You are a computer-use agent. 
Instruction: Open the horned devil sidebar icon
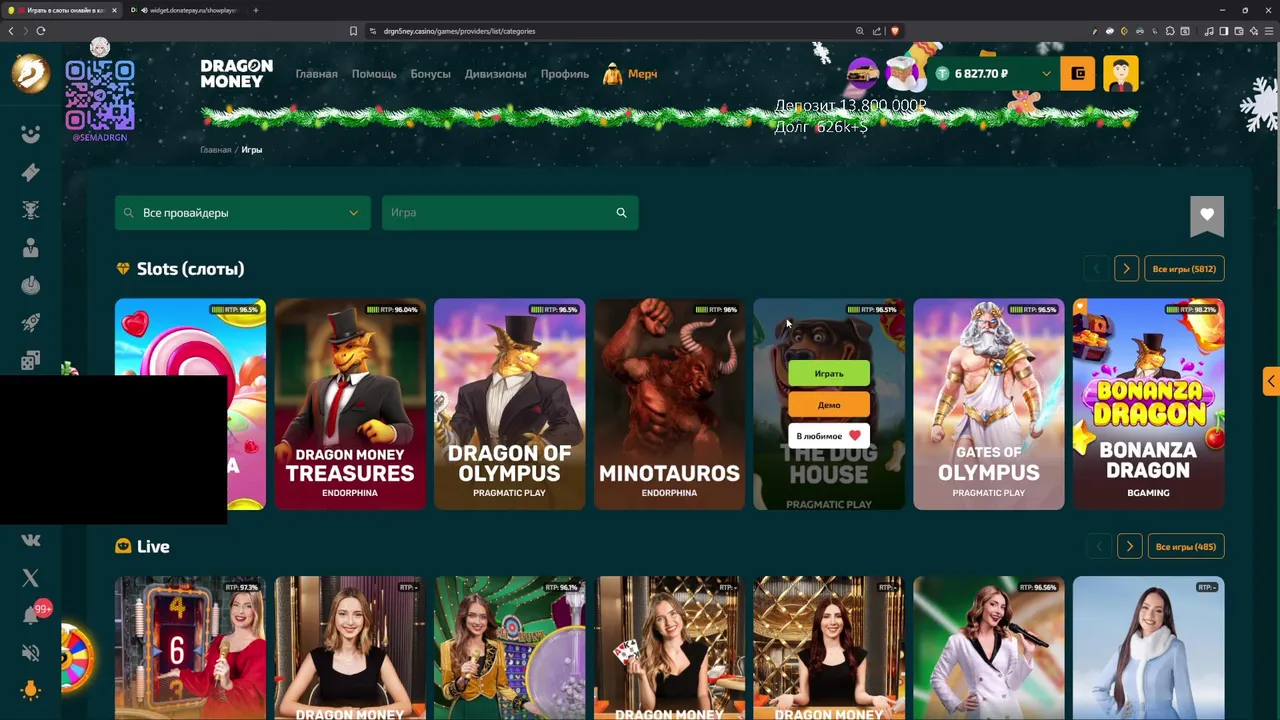[31, 210]
